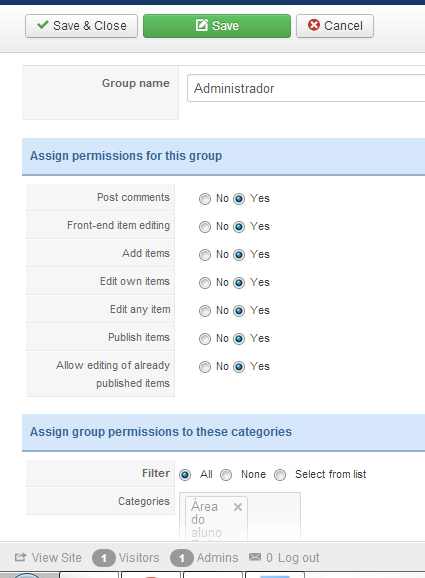Set Edit own items to No
Viewport: 425px width, 578px height.
[205, 283]
